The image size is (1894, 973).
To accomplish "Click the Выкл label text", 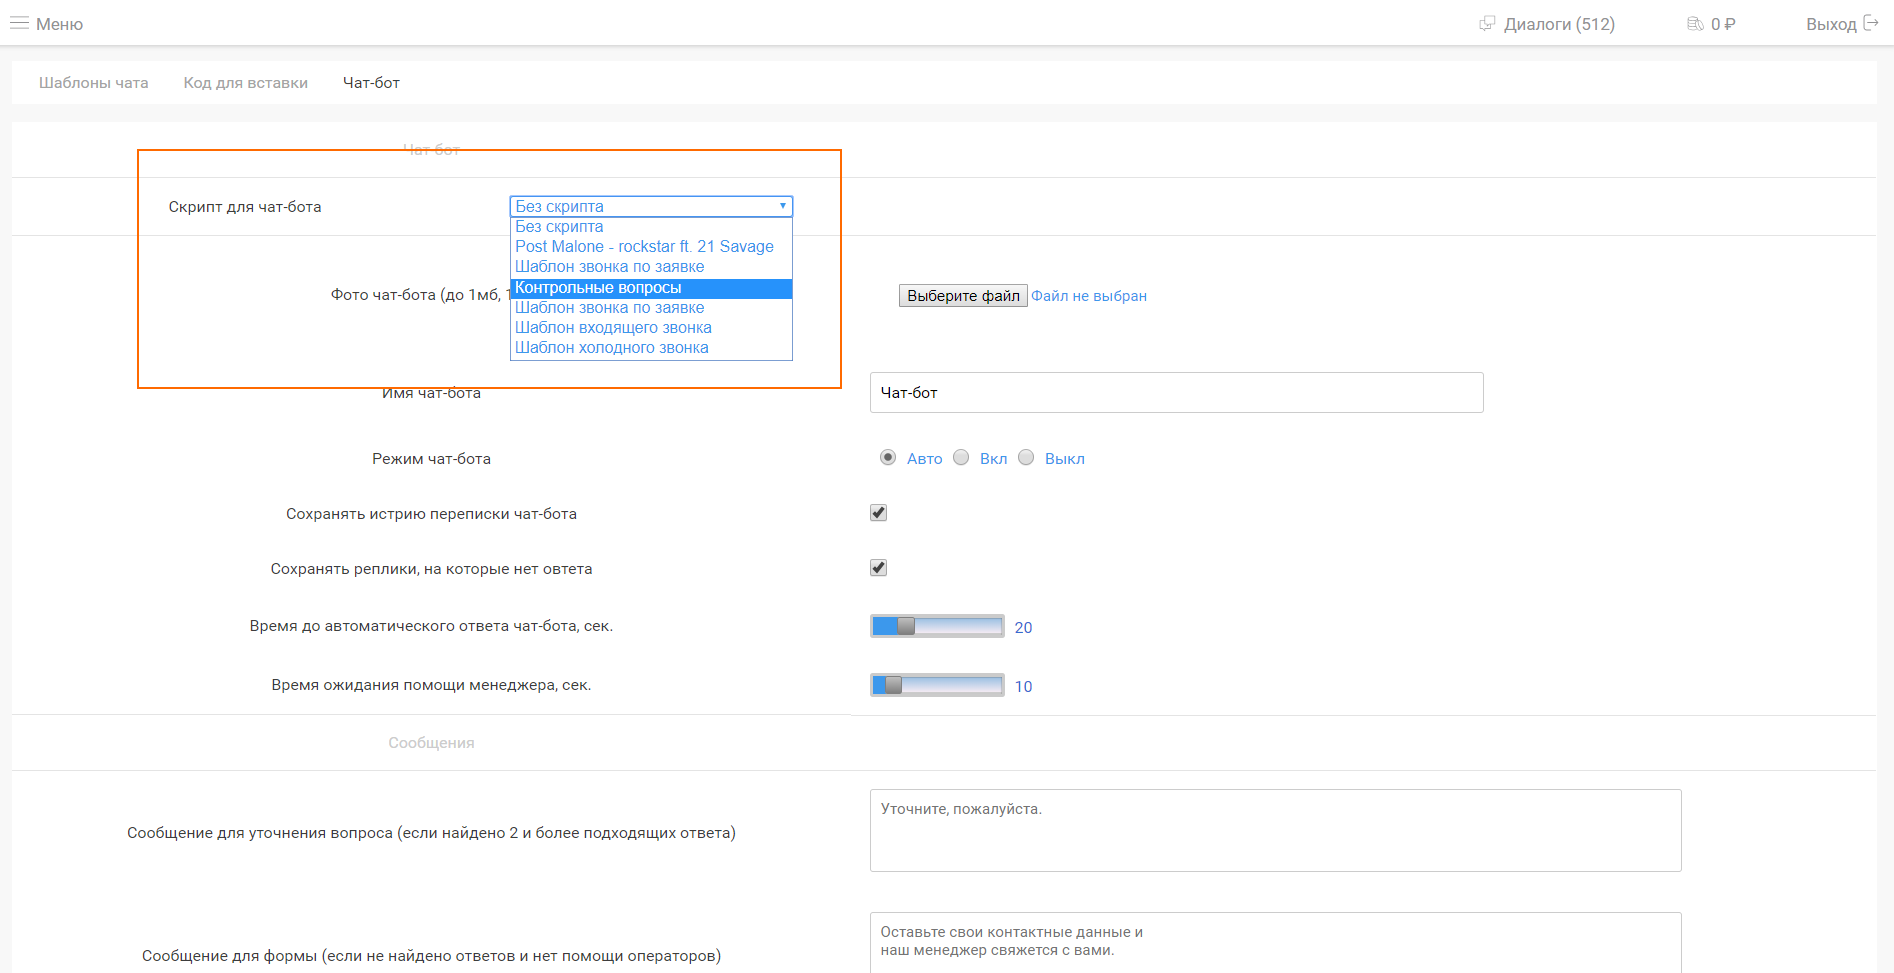I will [1065, 459].
